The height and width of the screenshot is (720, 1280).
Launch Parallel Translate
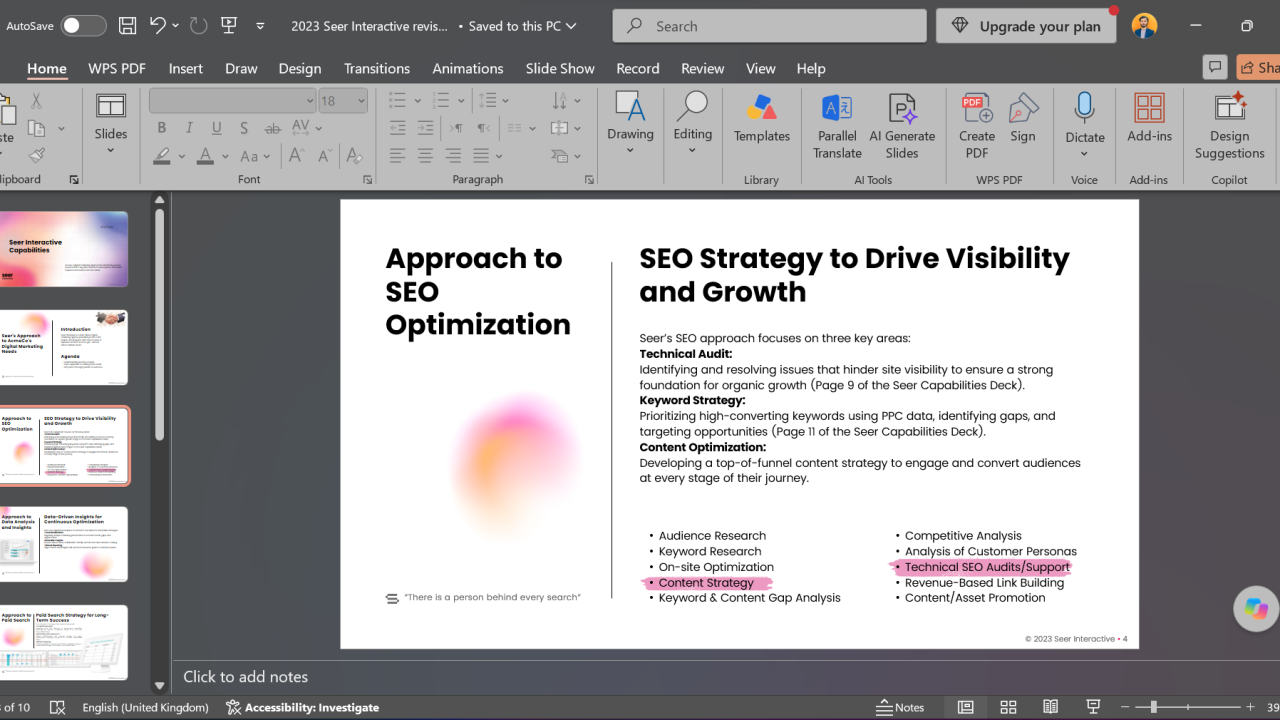click(837, 126)
